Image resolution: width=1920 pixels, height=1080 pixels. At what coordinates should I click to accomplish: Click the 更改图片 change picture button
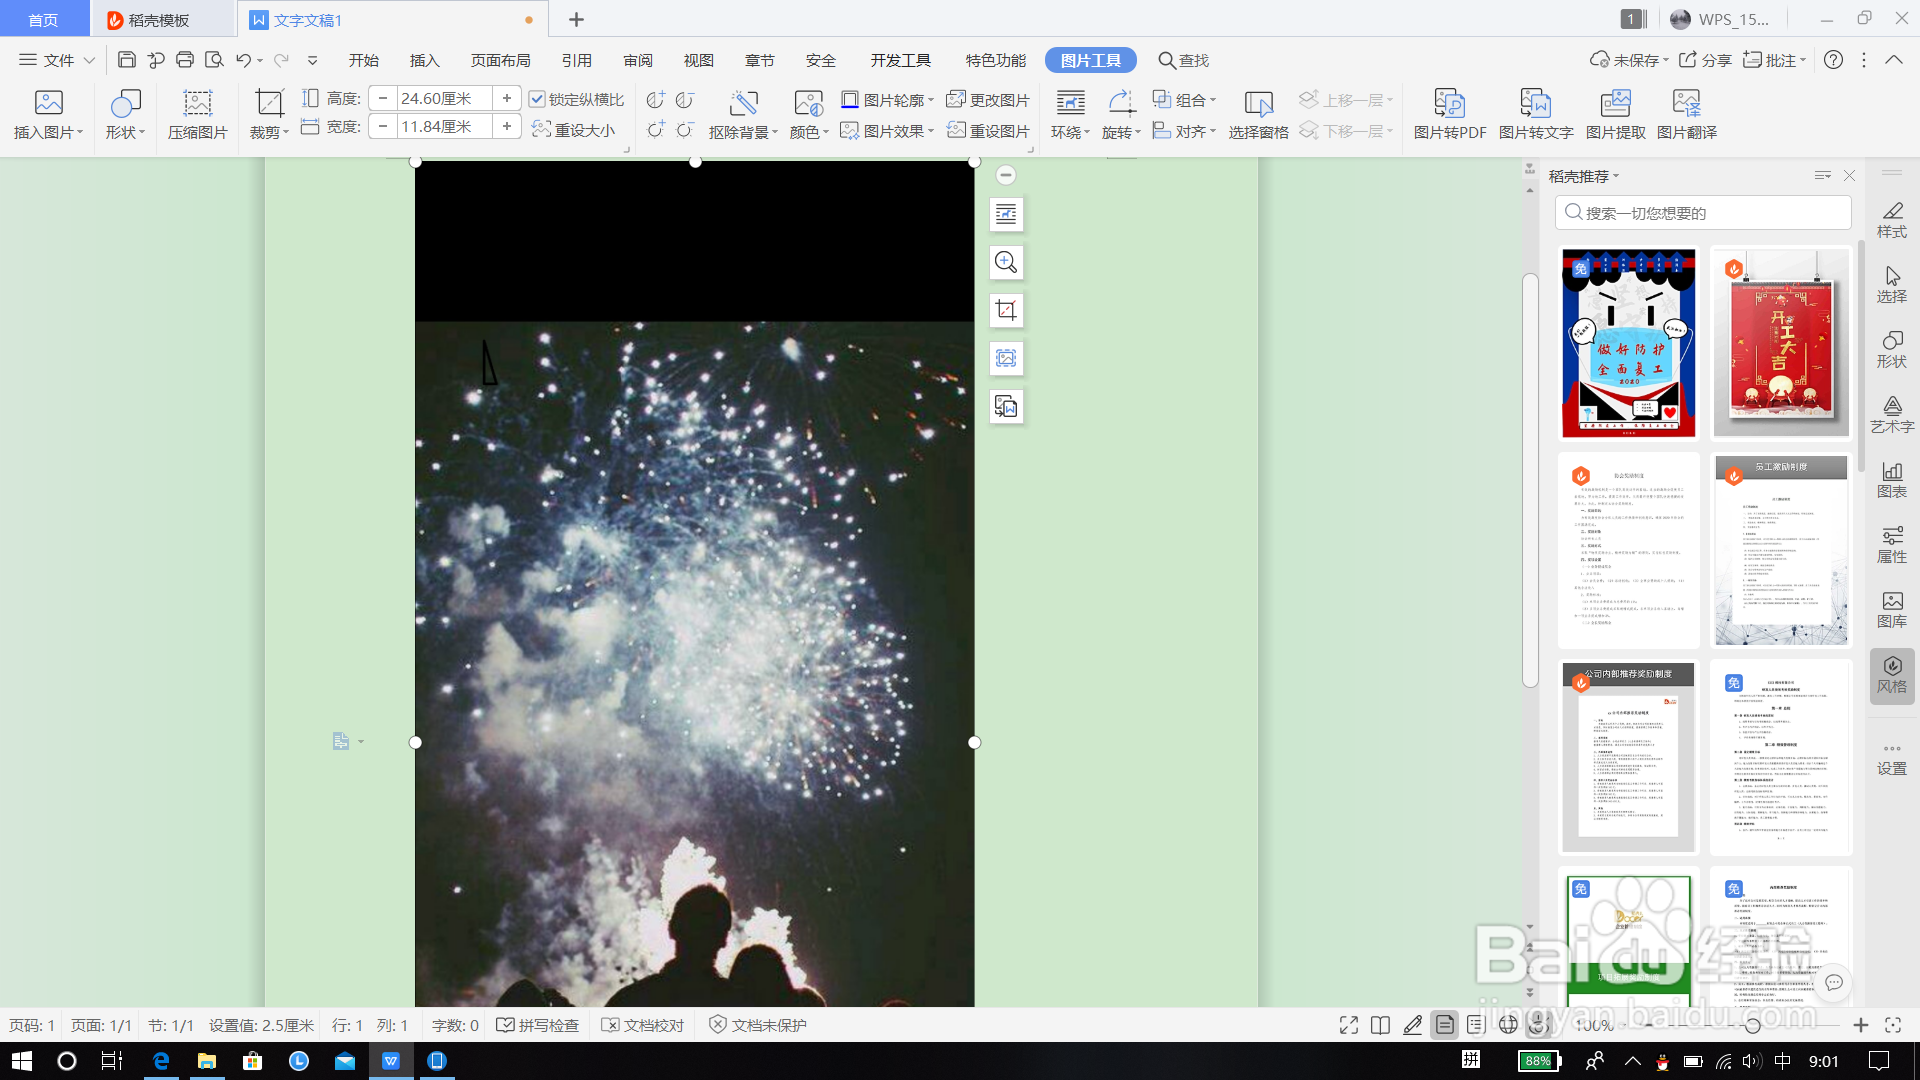click(x=988, y=100)
